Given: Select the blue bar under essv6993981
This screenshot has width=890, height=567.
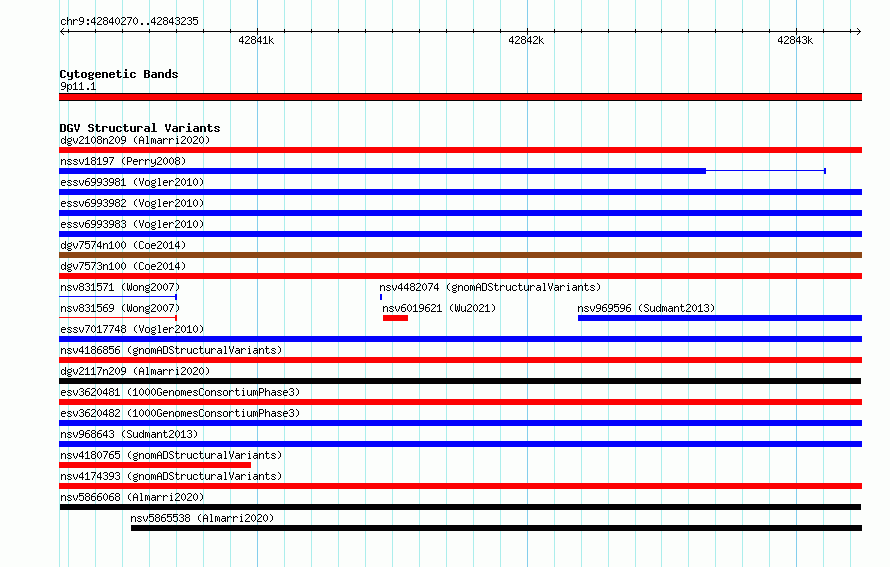Looking at the screenshot, I should coord(460,192).
